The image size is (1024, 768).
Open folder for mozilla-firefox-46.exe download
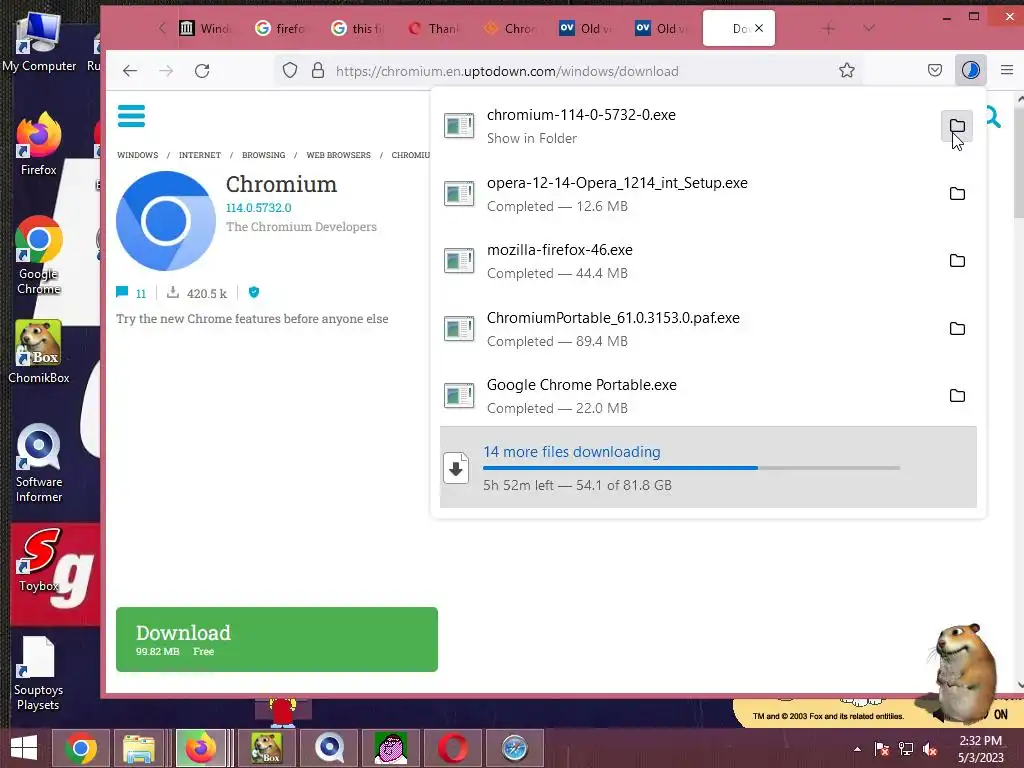coord(957,261)
